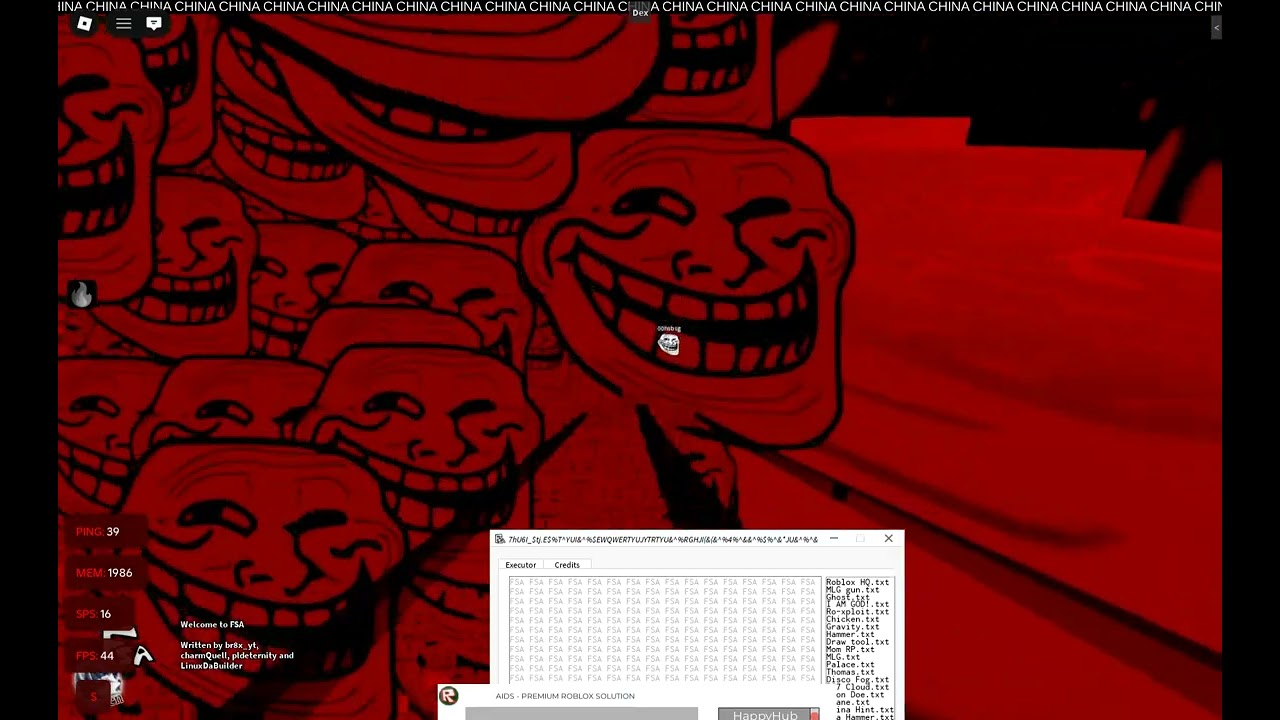Select Hammer.txt script
The image size is (1280, 720).
point(850,635)
